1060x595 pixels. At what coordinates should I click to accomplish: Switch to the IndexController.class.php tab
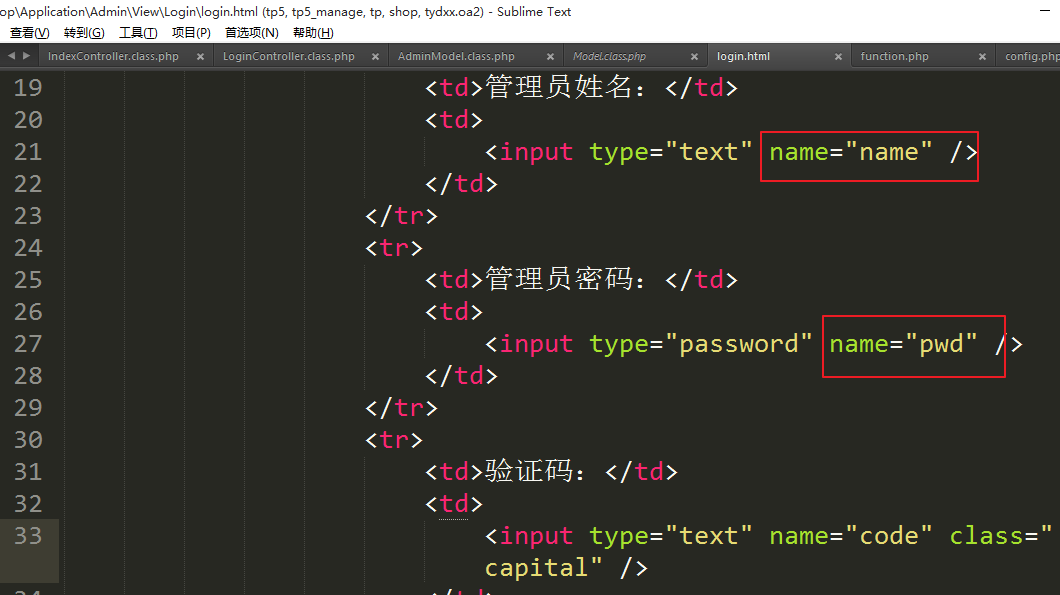click(x=113, y=57)
